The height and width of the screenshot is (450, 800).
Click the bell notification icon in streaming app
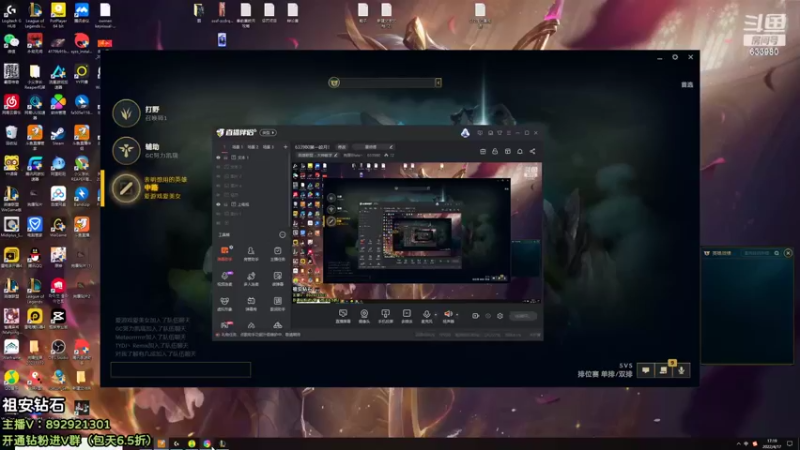pyautogui.click(x=520, y=152)
